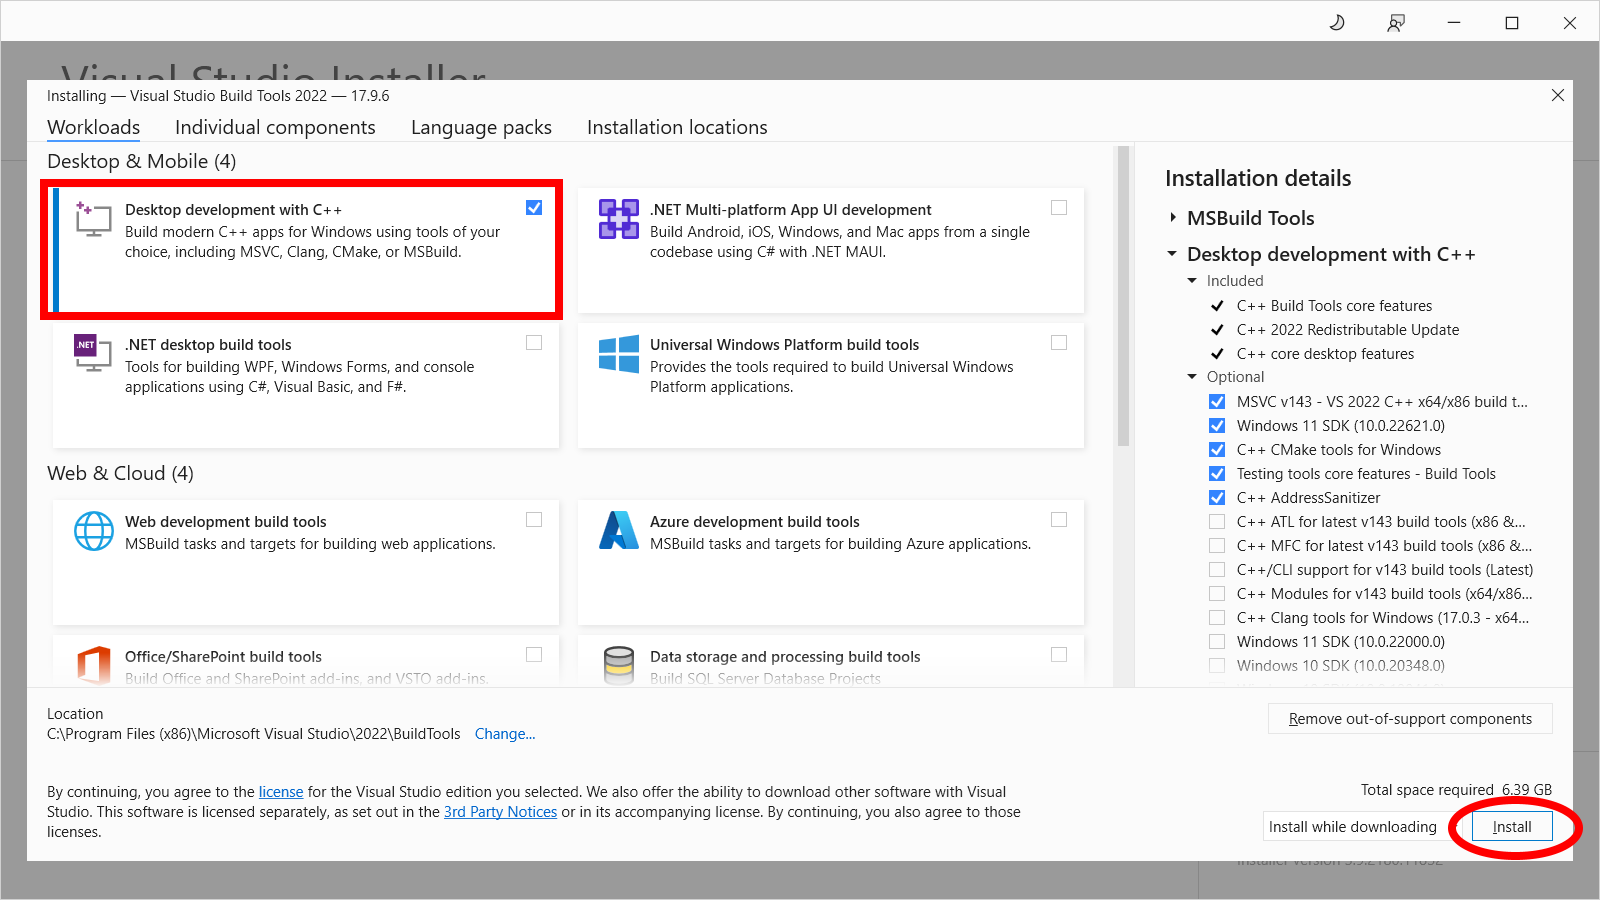Close the installing dialog with the X
Screen dimensions: 1600x900
(x=1558, y=95)
